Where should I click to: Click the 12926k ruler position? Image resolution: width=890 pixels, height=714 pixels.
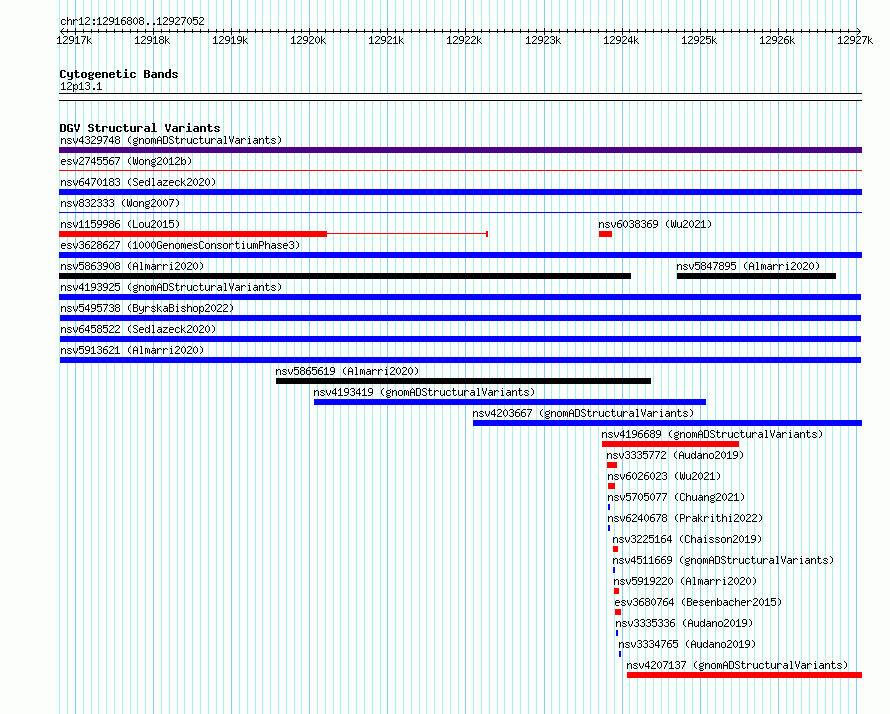[x=777, y=40]
